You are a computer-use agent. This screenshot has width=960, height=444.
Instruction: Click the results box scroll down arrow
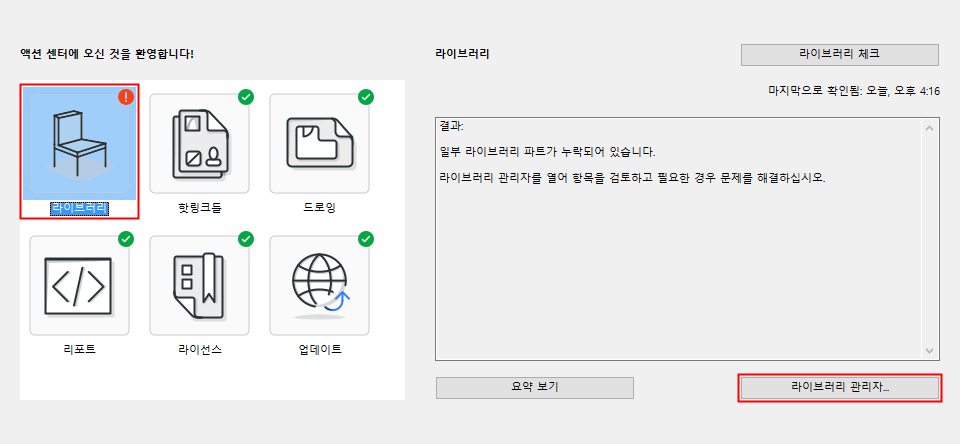(x=929, y=351)
